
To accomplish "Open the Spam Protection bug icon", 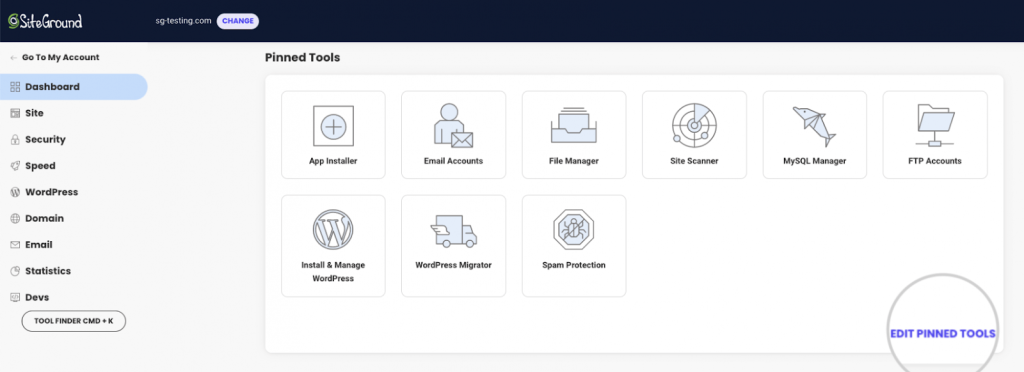I will [x=573, y=230].
